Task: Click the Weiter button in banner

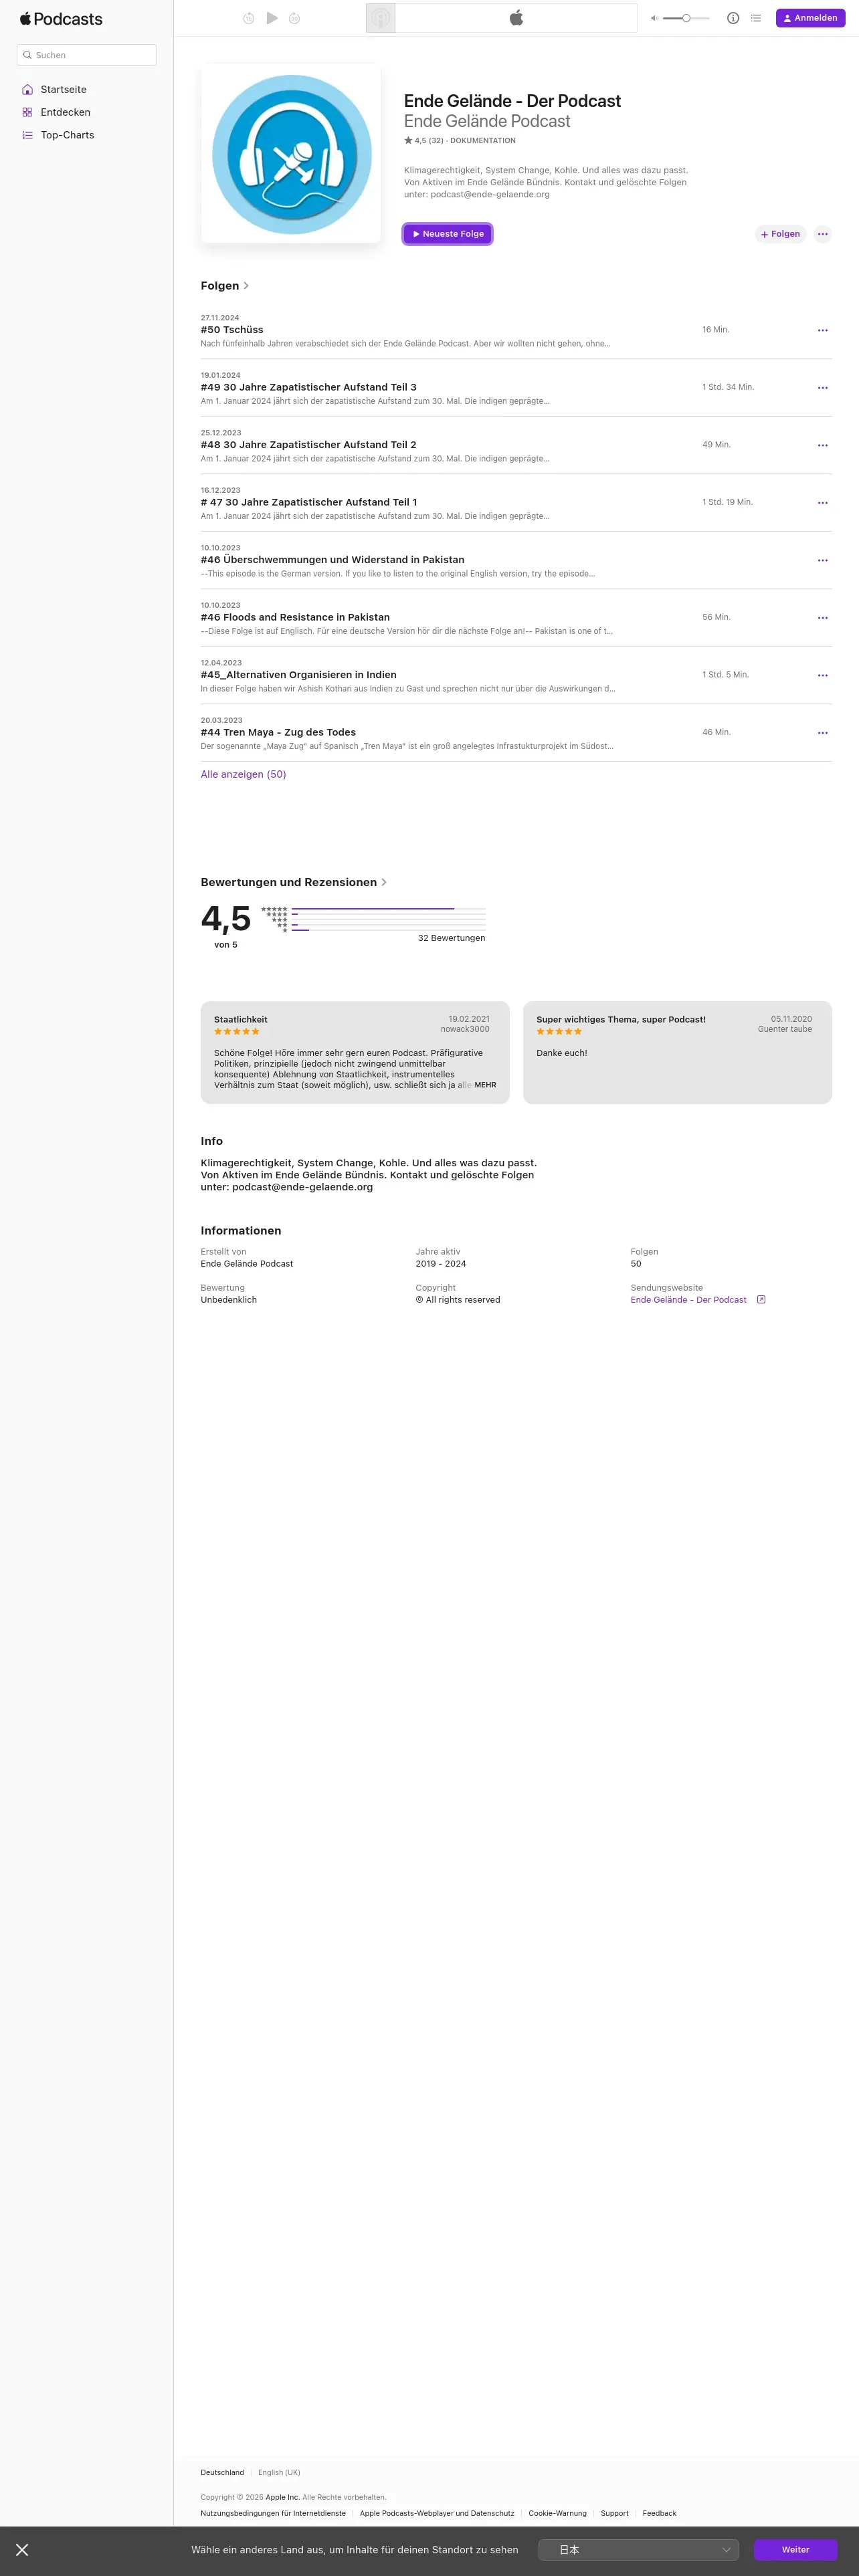Action: click(x=795, y=2549)
